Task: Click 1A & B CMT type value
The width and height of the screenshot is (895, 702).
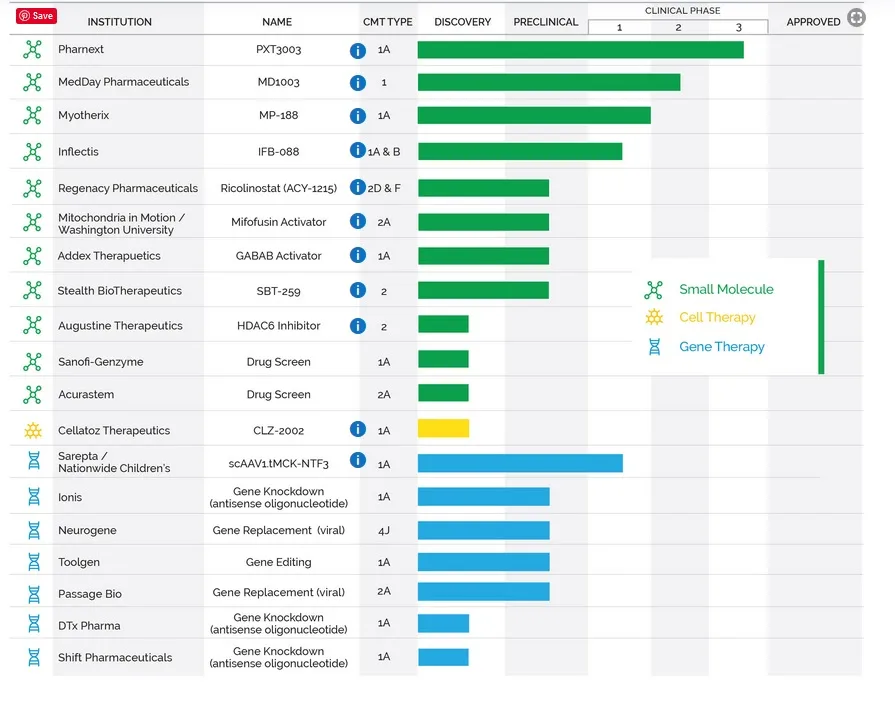Action: click(384, 152)
